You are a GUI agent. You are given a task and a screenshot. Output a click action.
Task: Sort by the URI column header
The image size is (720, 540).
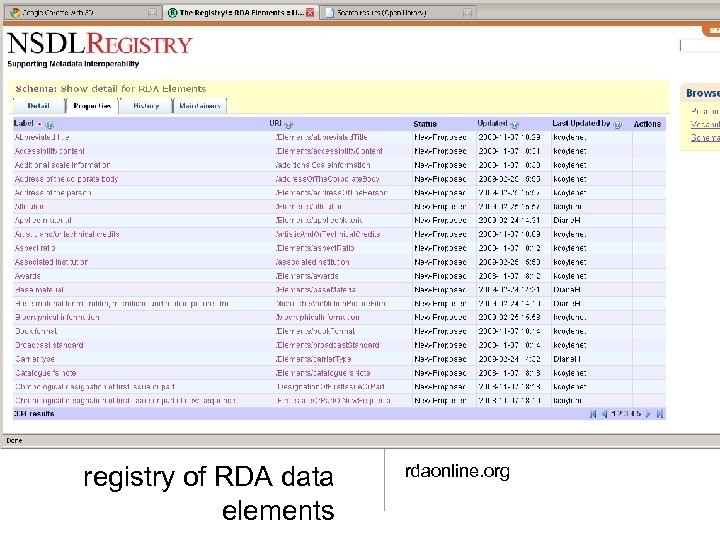[x=275, y=124]
